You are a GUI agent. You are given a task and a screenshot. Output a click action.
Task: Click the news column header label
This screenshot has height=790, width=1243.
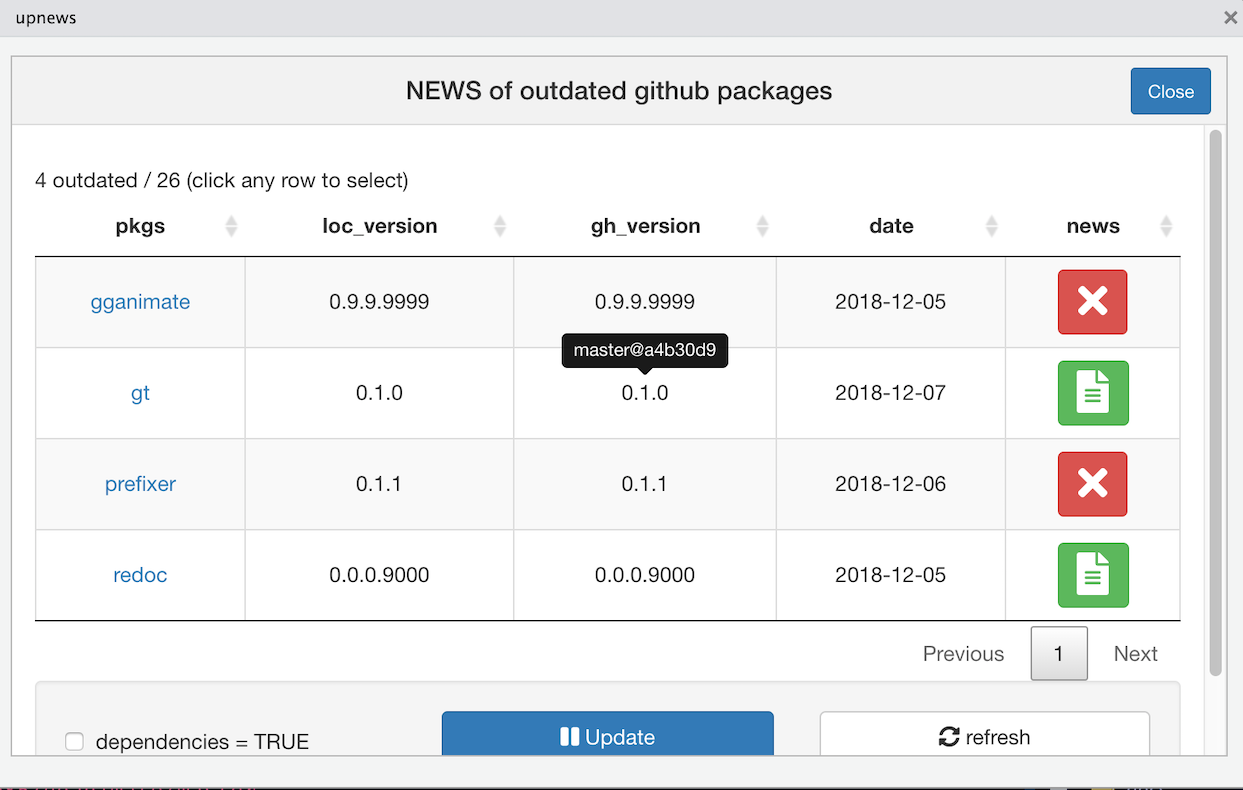(1092, 226)
